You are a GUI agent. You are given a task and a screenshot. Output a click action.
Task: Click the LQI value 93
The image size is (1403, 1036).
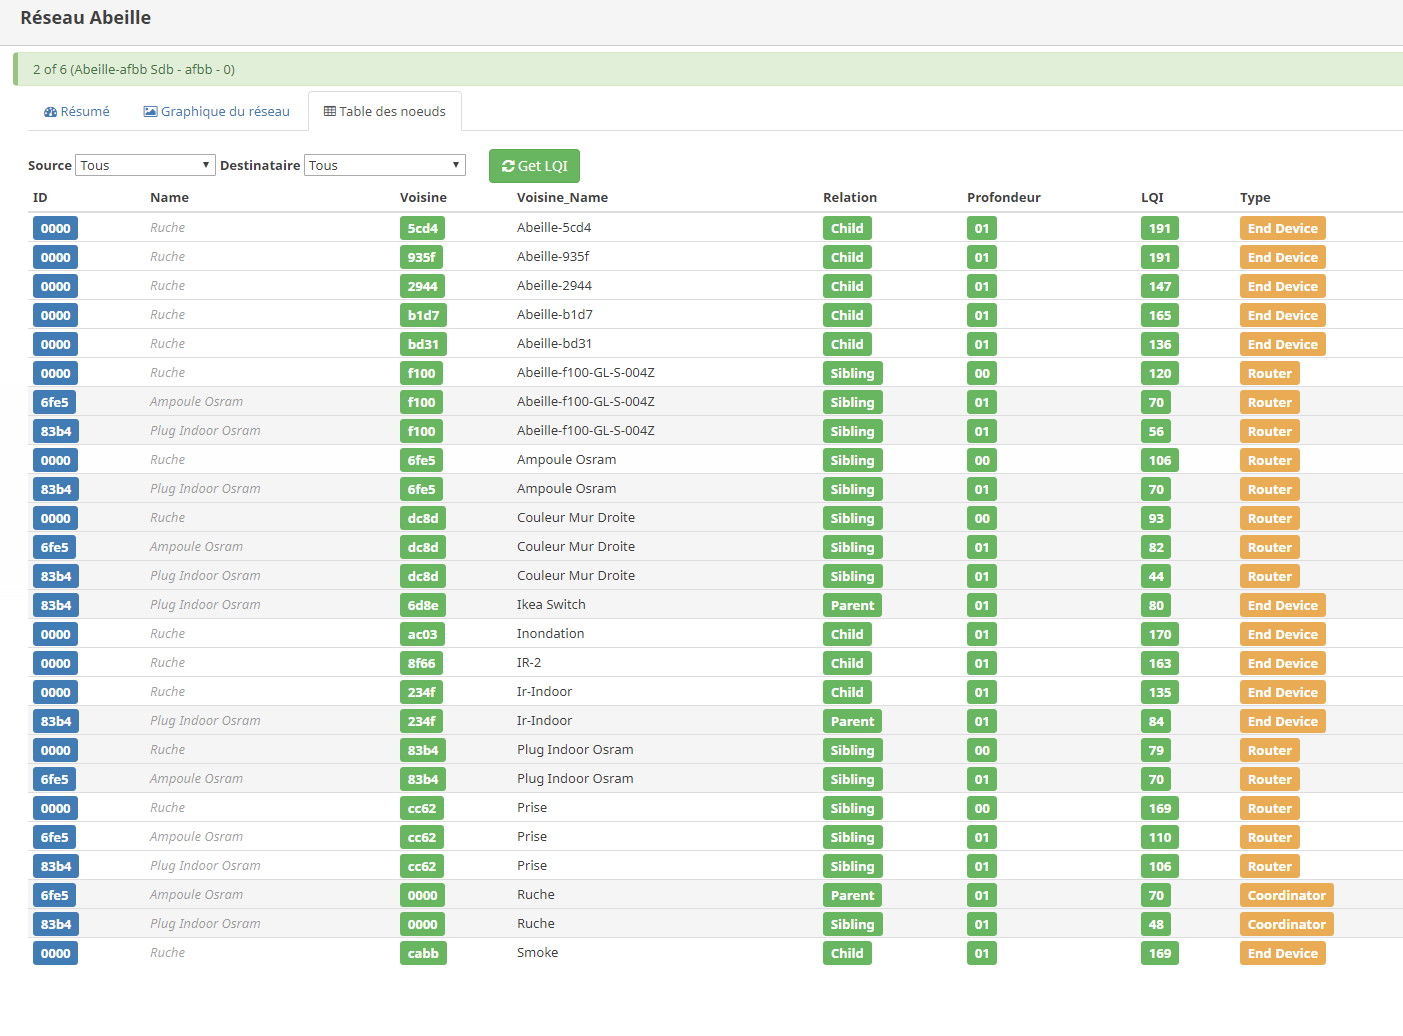[1156, 518]
